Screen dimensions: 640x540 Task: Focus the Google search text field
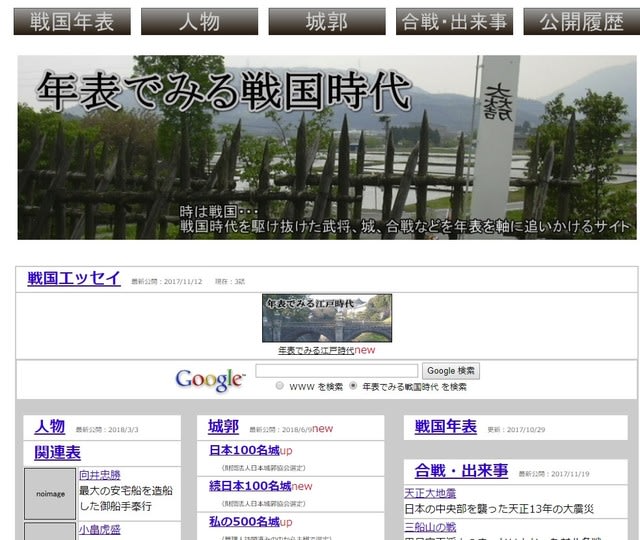pos(337,371)
